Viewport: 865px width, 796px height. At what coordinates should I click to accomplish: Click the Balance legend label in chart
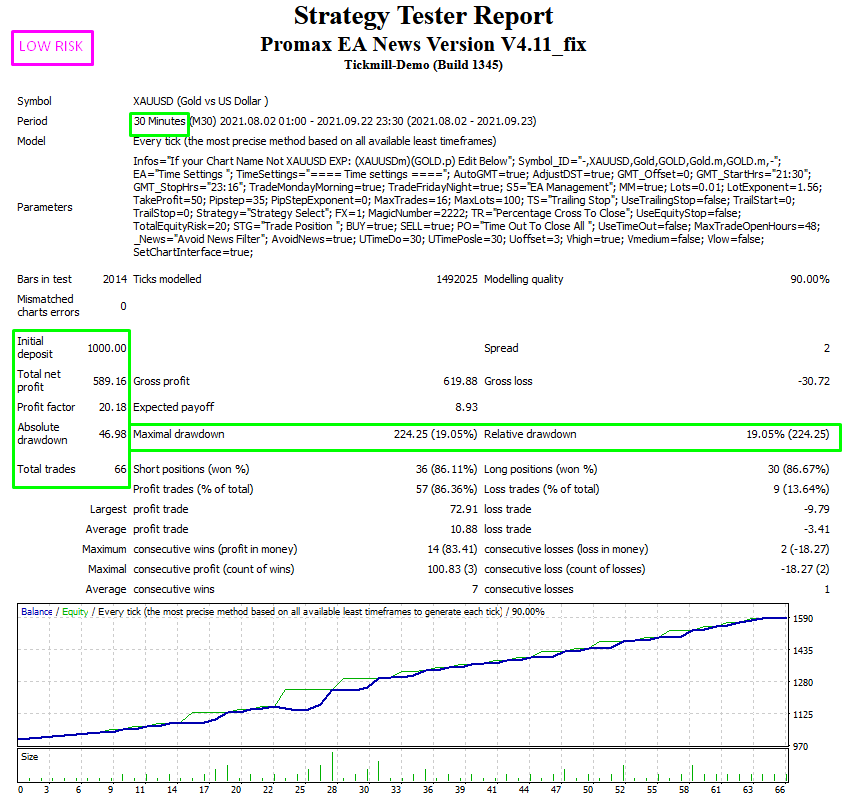[36, 612]
